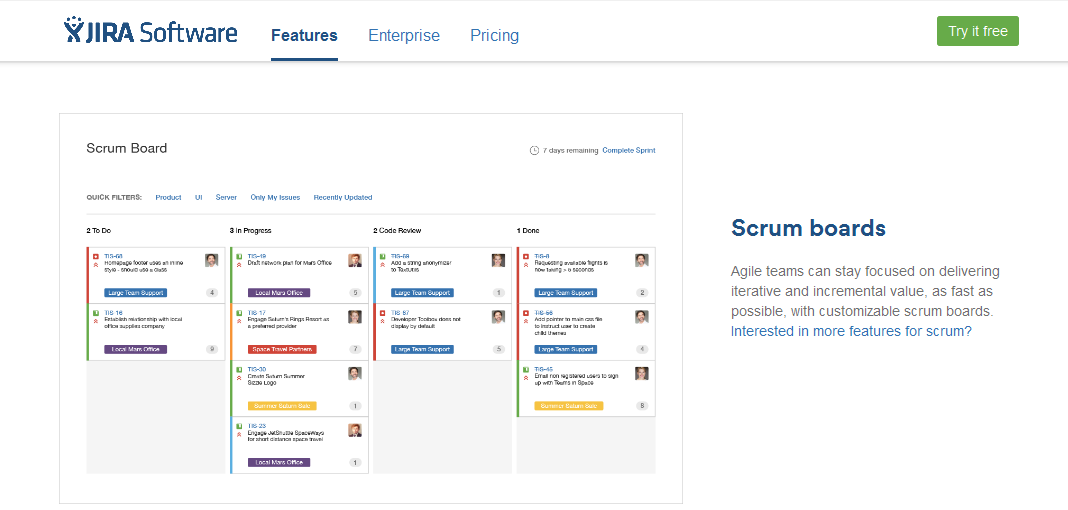The width and height of the screenshot is (1068, 510).
Task: Open the Pricing page
Action: coord(494,35)
